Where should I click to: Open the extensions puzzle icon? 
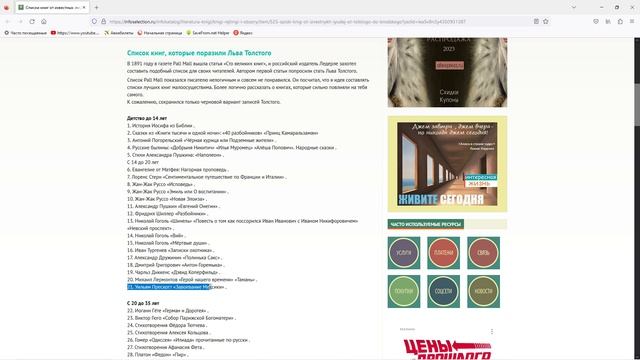click(x=620, y=22)
